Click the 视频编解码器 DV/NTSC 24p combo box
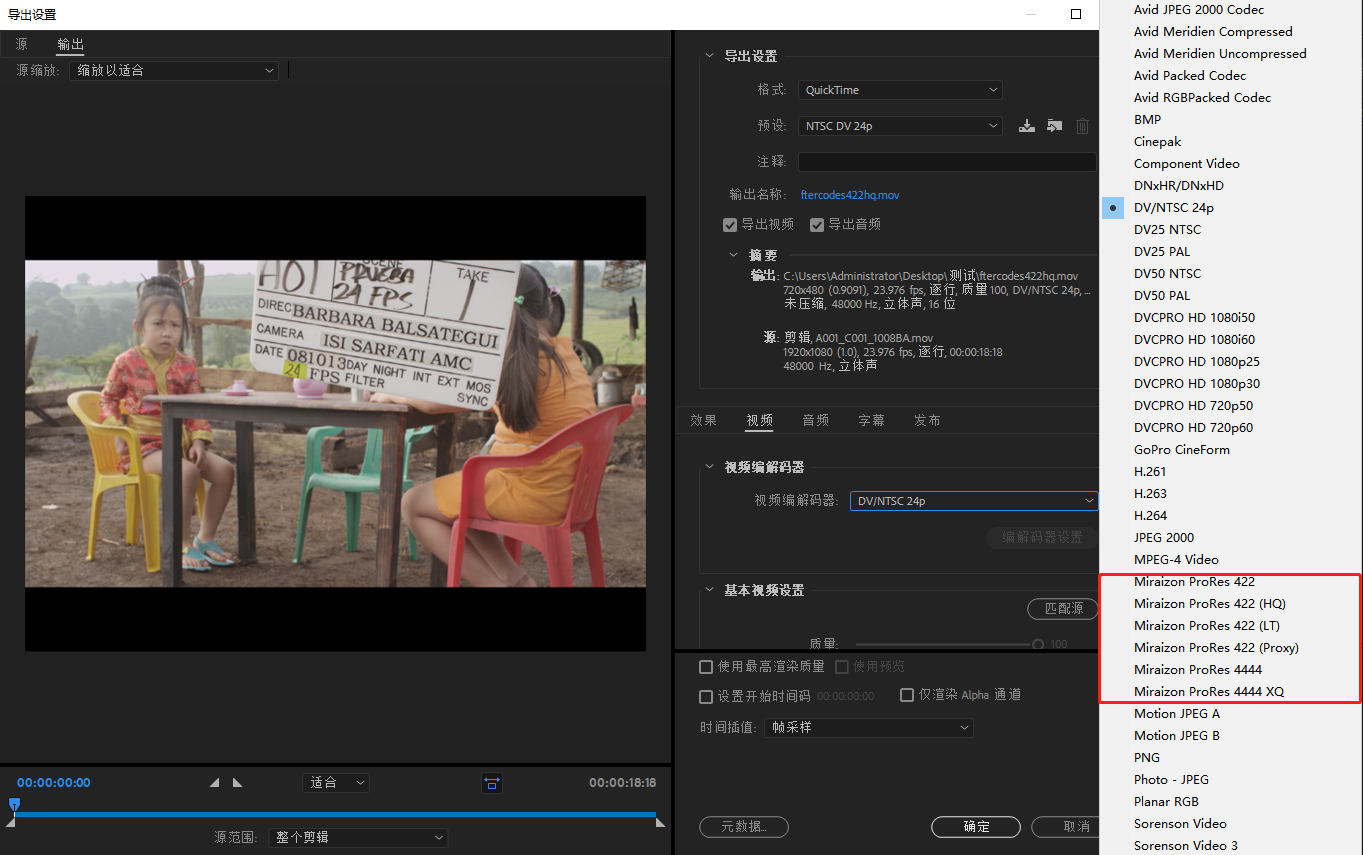1363x855 pixels. (973, 501)
